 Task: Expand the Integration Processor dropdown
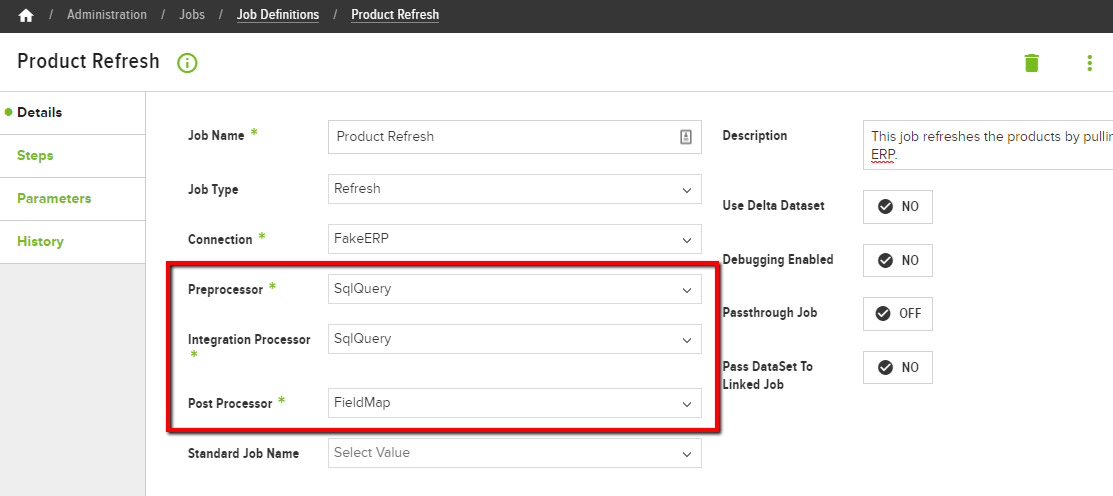[515, 339]
